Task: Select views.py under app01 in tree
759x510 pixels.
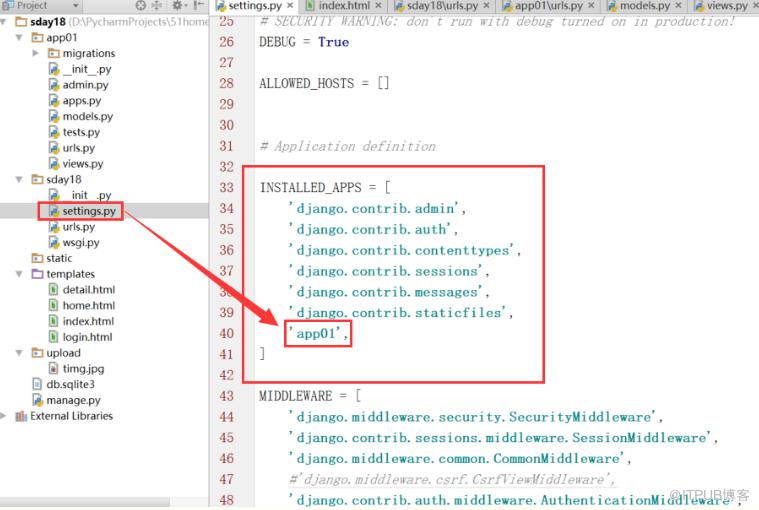Action: pyautogui.click(x=76, y=164)
